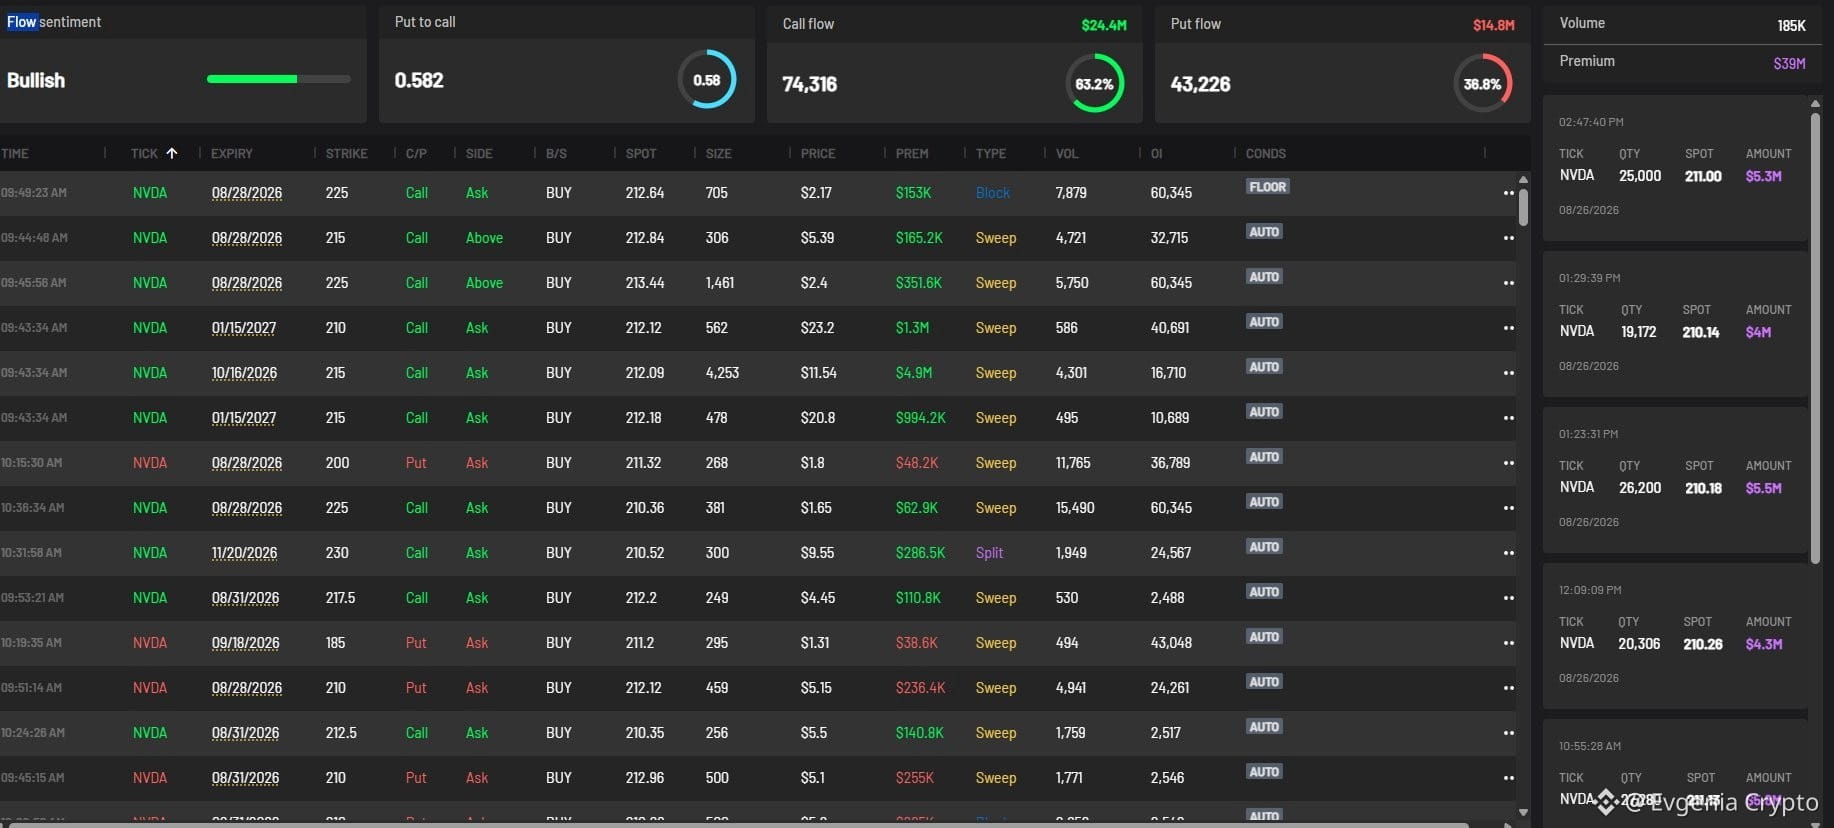
Task: Sort table by PREM column
Action: point(912,153)
